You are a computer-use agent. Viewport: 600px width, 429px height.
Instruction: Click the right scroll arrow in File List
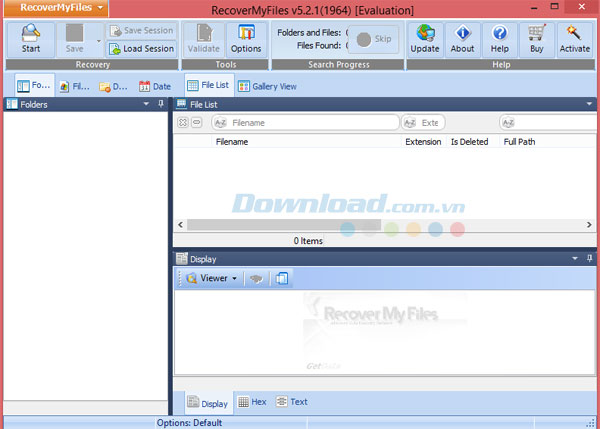(x=589, y=225)
